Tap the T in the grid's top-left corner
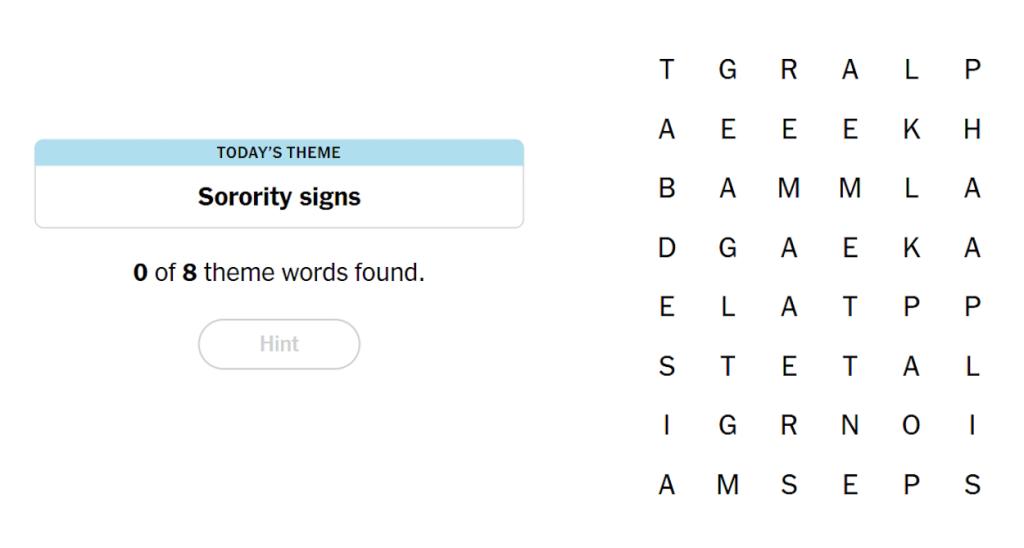The width and height of the screenshot is (1024, 548). click(667, 70)
